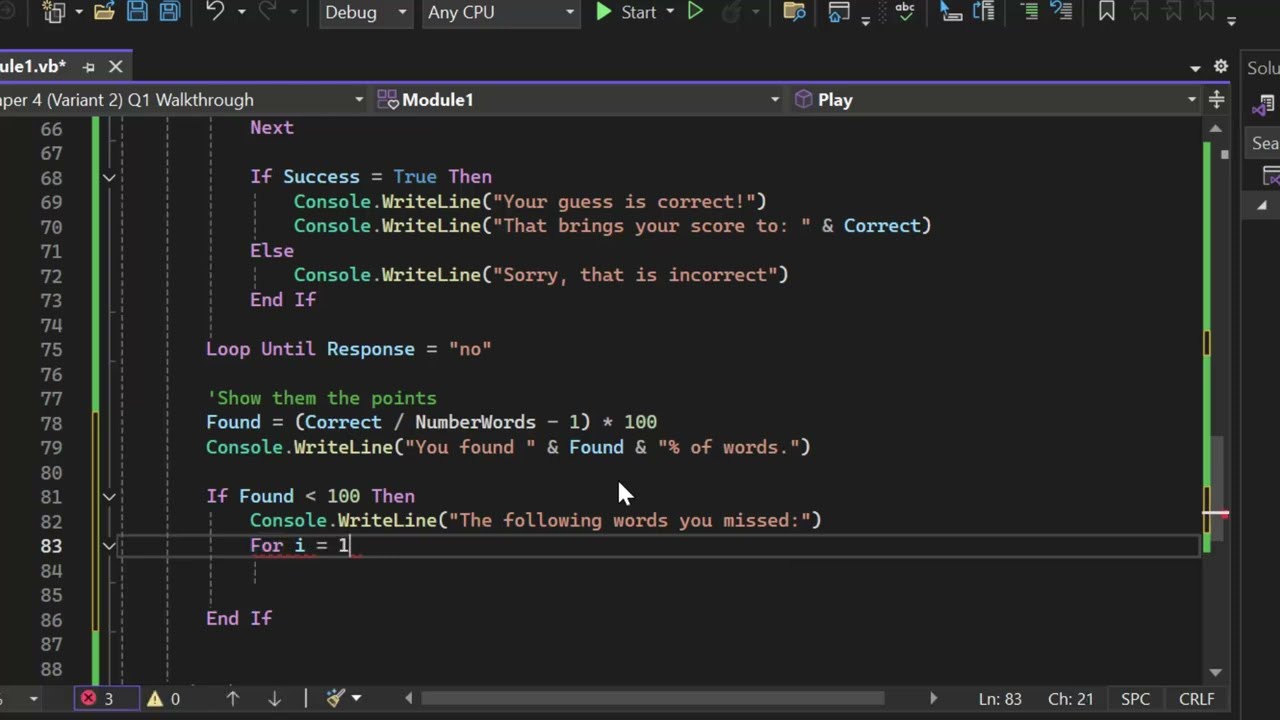Open the project Walkthrough navigation dropdown
The width and height of the screenshot is (1280, 720).
[183, 100]
